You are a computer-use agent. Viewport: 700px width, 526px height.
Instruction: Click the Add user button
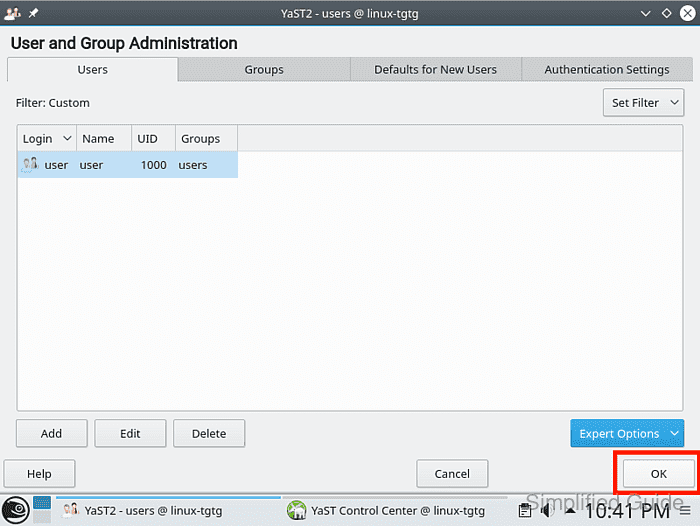click(52, 433)
